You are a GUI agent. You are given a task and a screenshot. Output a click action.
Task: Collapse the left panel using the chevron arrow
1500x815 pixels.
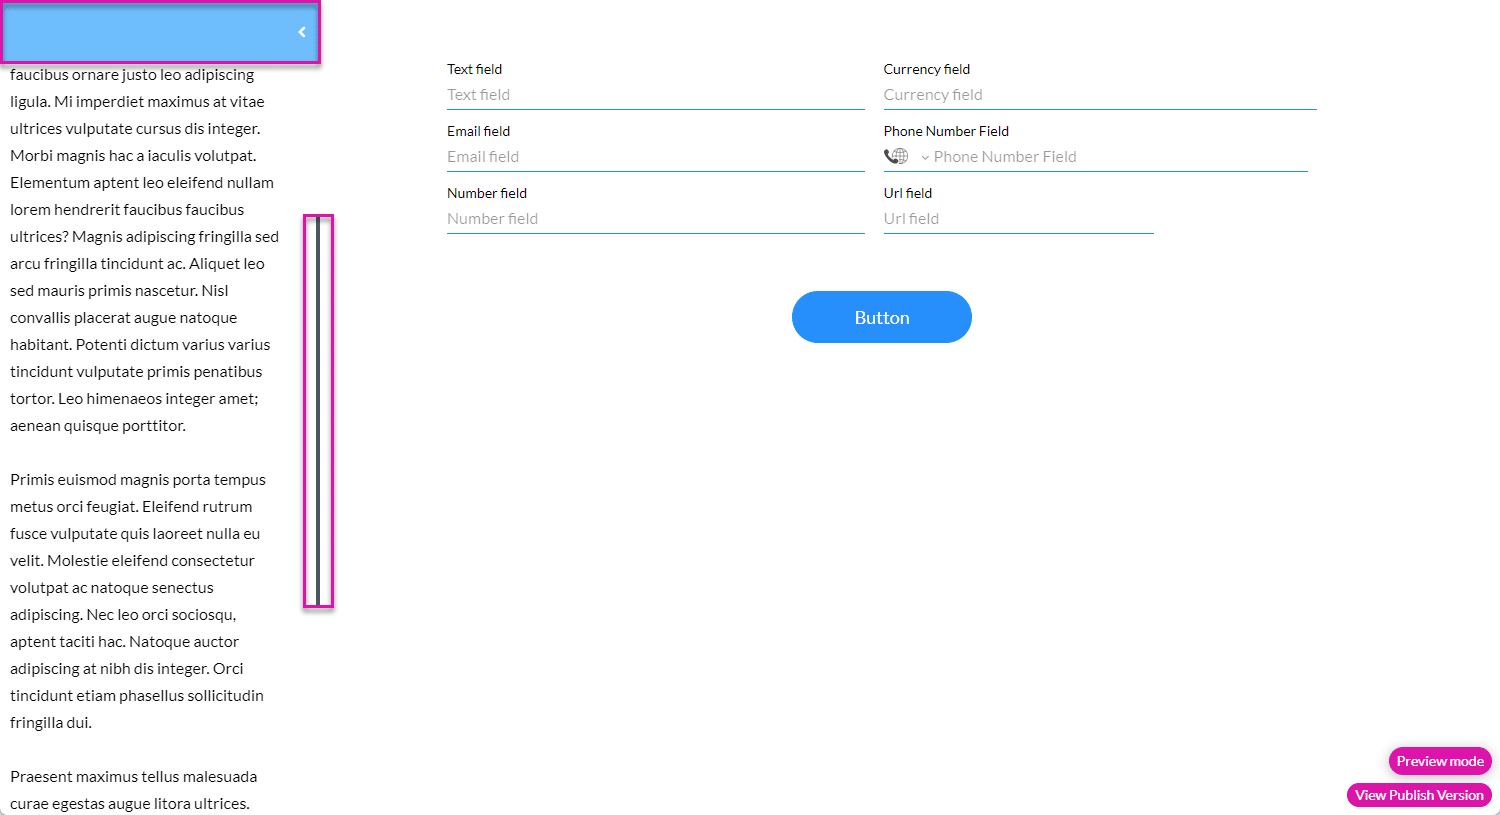click(301, 32)
